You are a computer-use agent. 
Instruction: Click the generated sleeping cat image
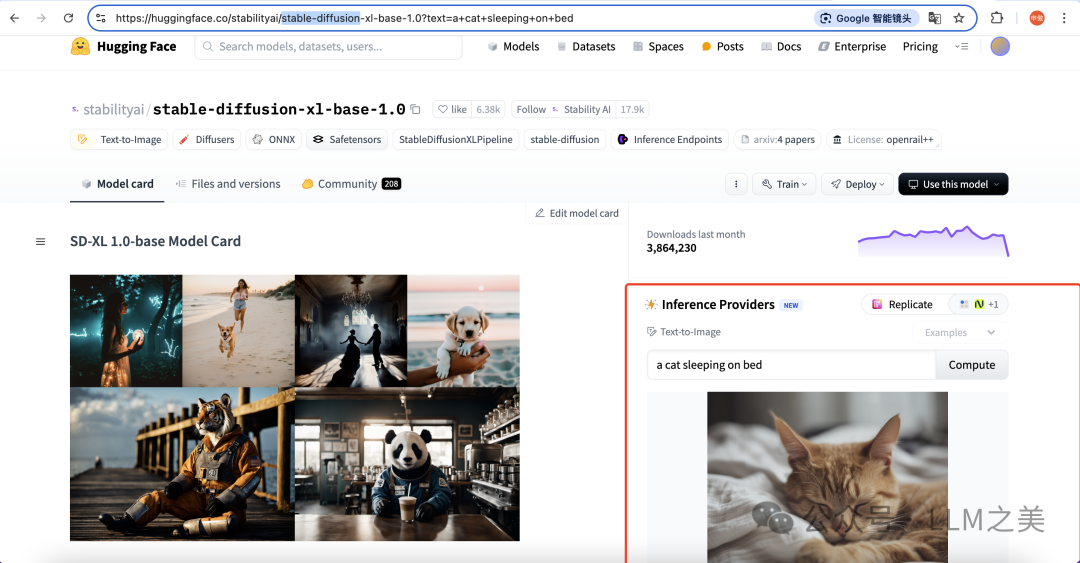click(827, 477)
